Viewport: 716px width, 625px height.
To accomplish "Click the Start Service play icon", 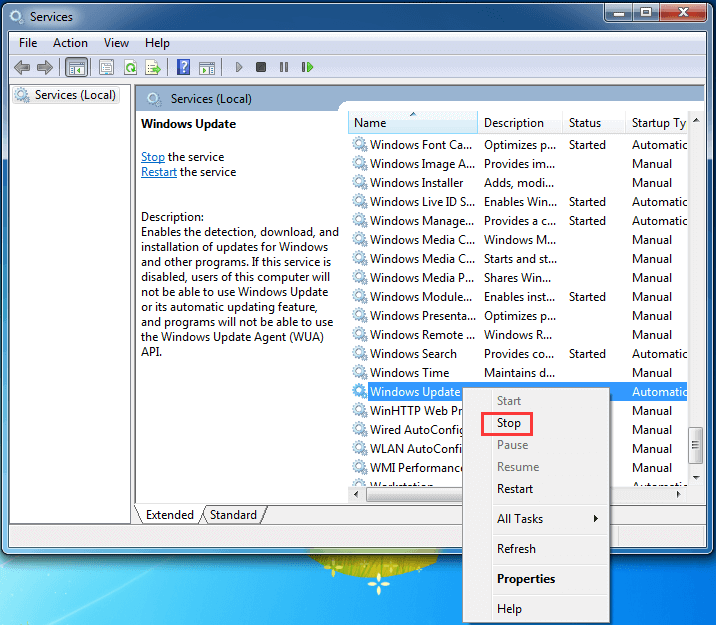I will [238, 68].
